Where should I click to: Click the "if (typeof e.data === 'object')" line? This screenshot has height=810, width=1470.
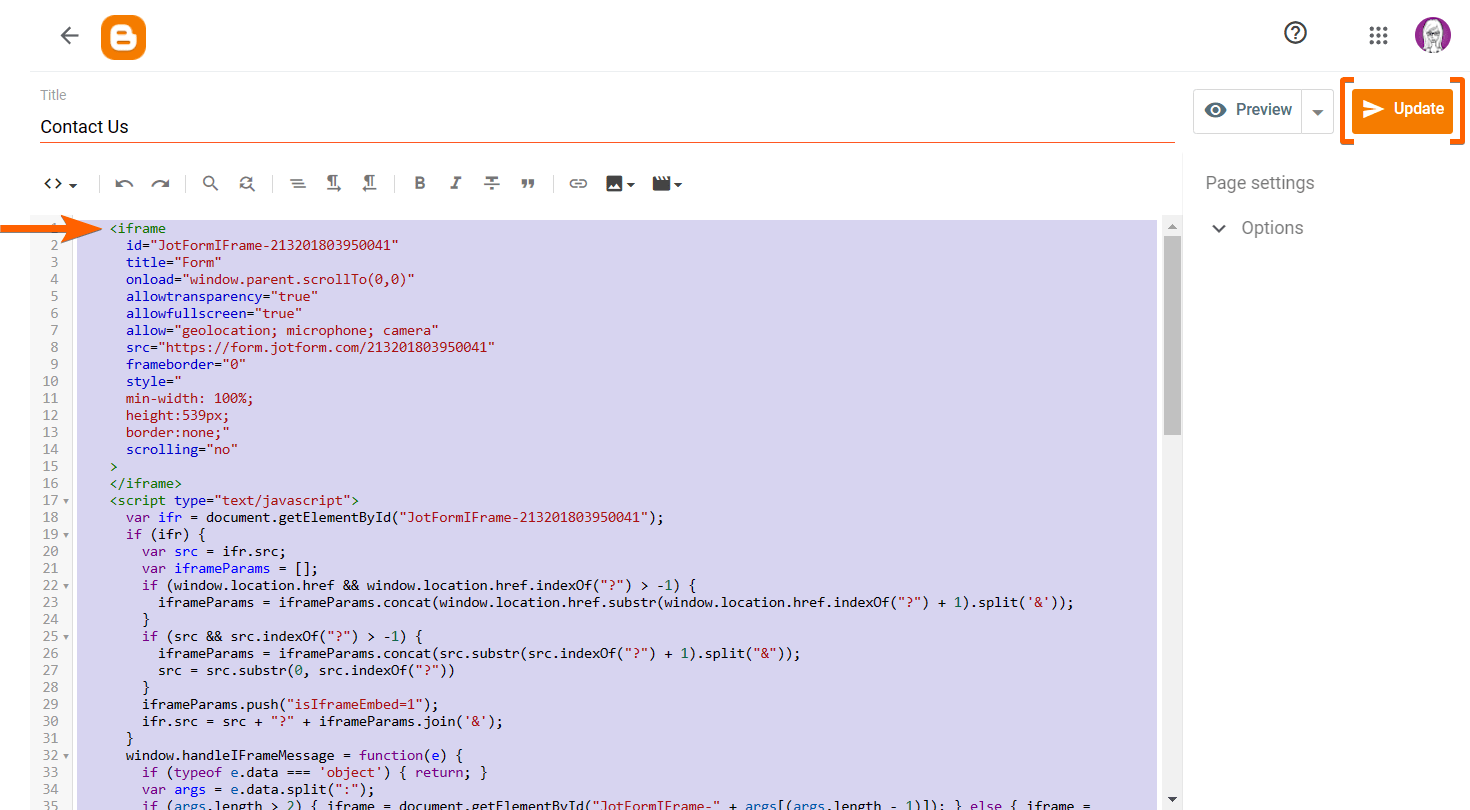pos(314,773)
